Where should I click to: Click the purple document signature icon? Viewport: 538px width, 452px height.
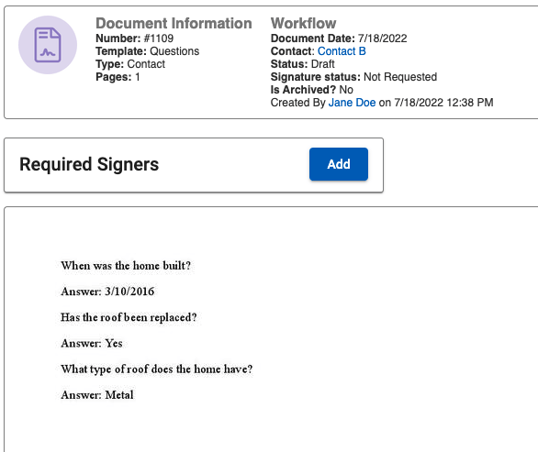click(48, 45)
